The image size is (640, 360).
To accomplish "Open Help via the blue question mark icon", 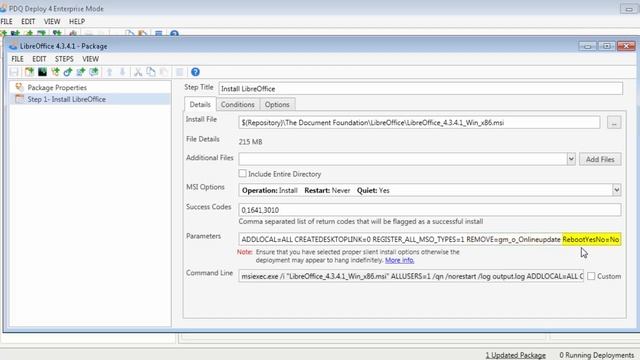I will click(195, 72).
